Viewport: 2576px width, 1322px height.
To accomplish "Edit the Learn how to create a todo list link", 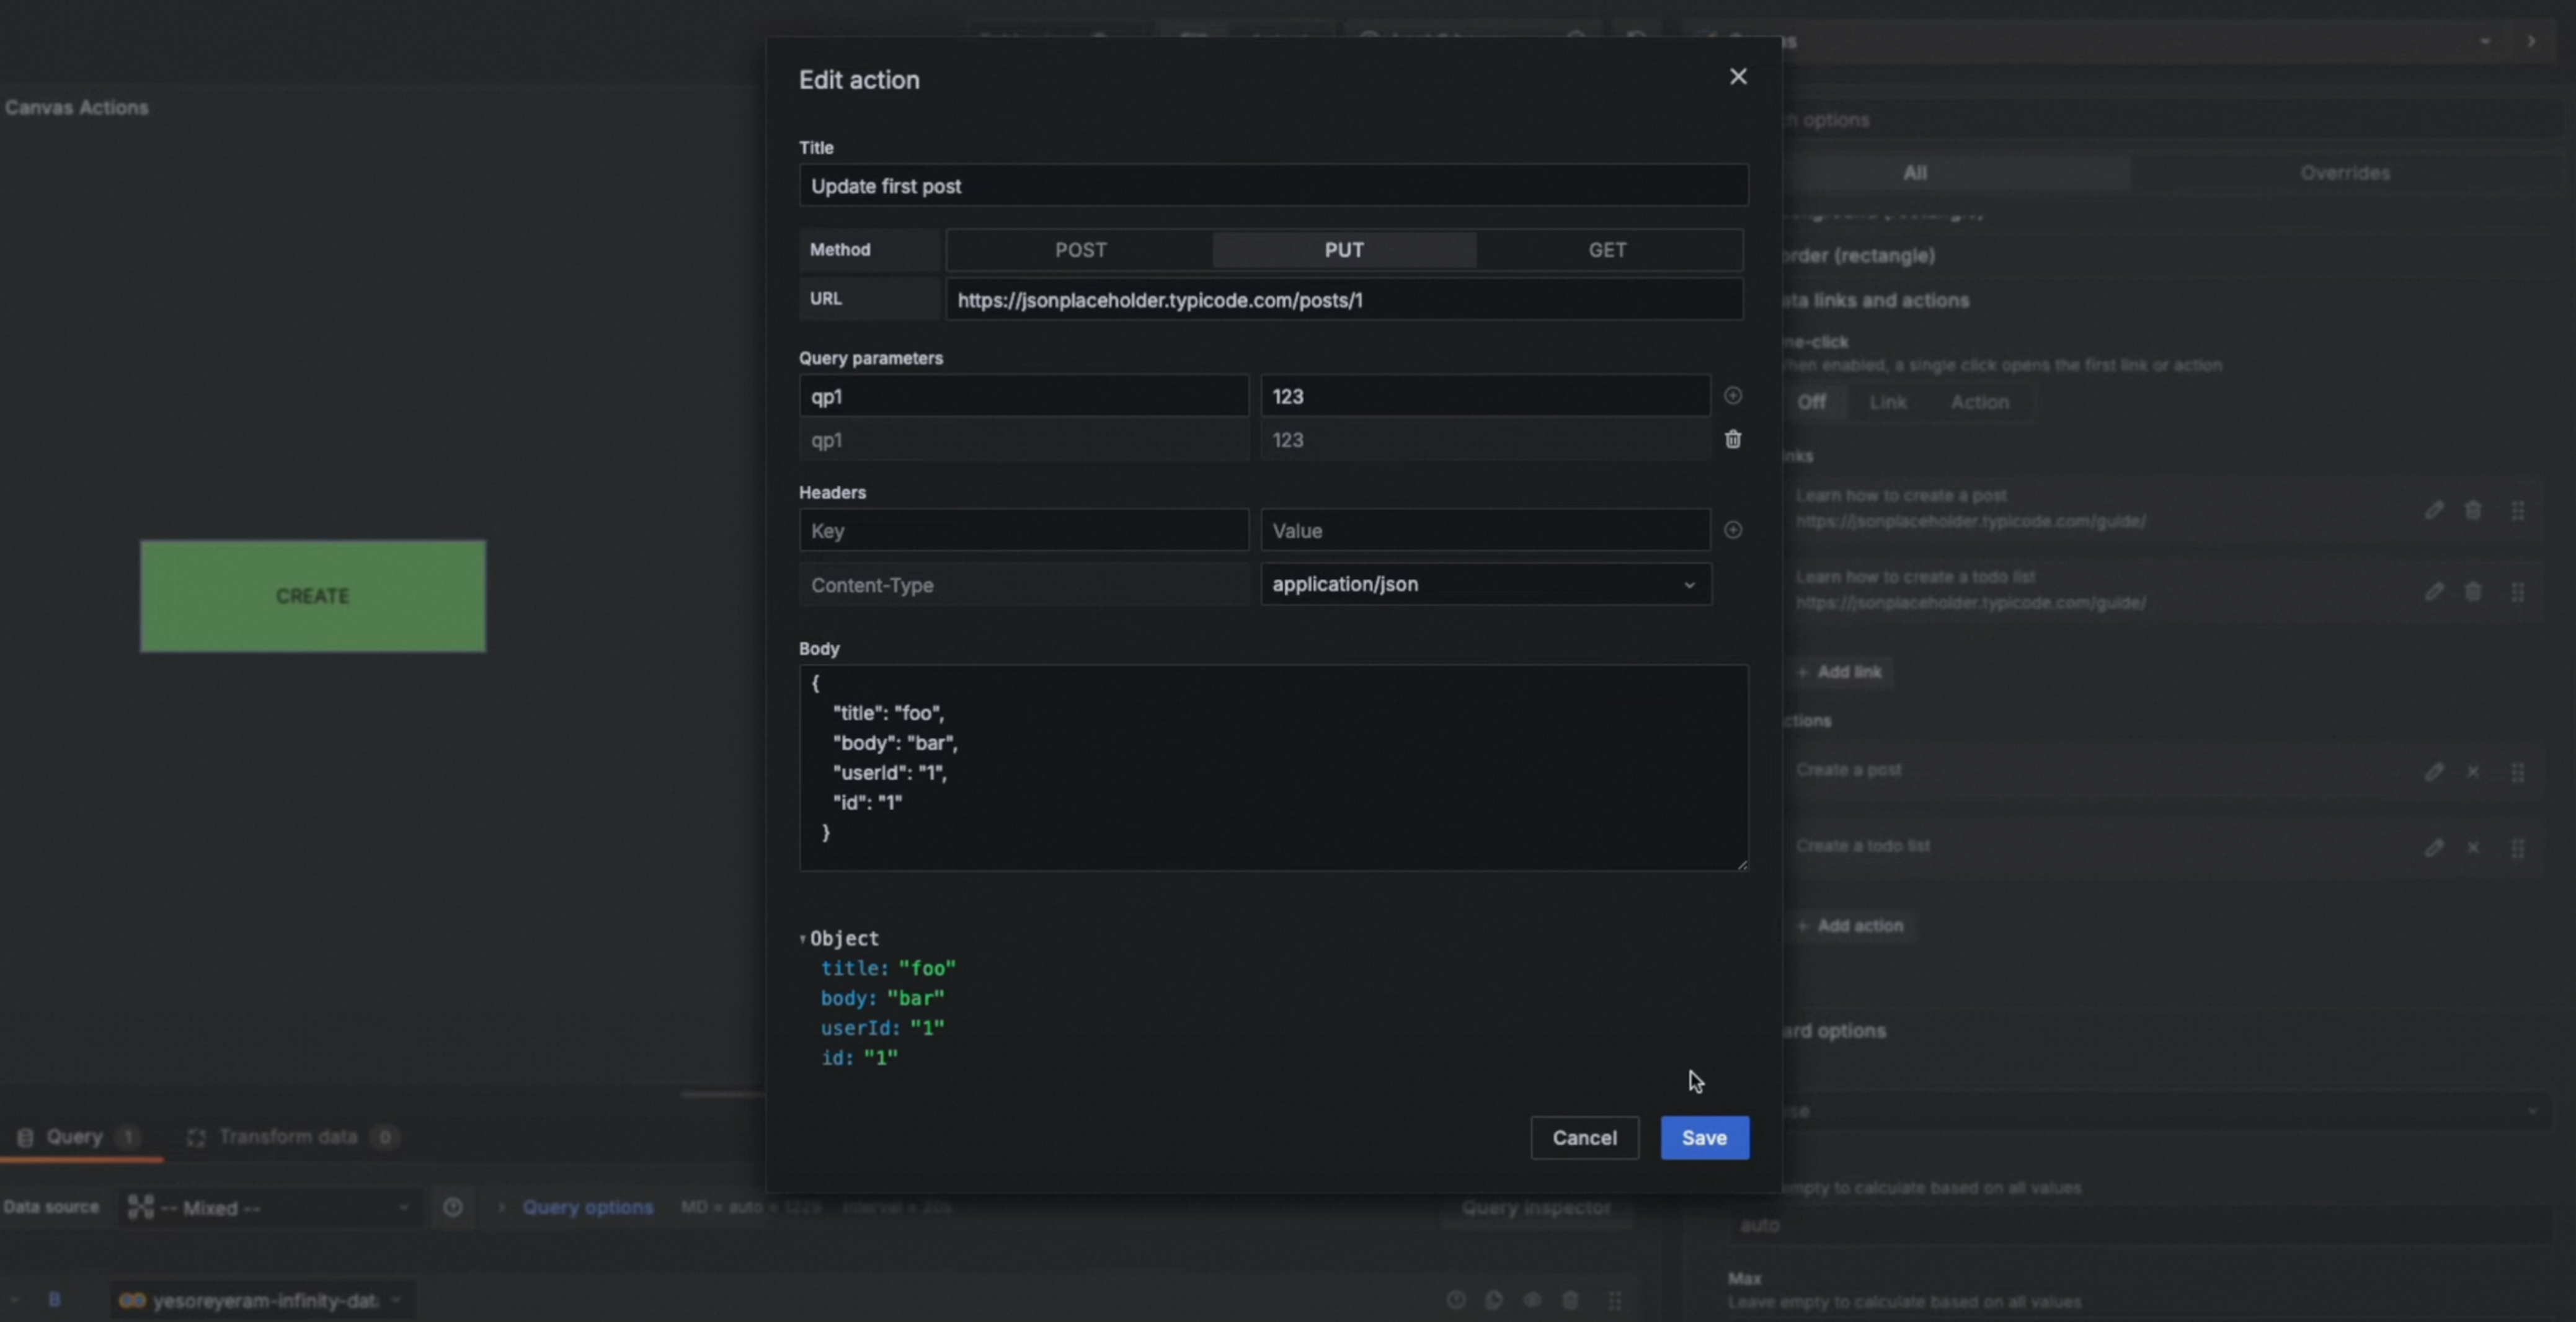I will click(2434, 592).
